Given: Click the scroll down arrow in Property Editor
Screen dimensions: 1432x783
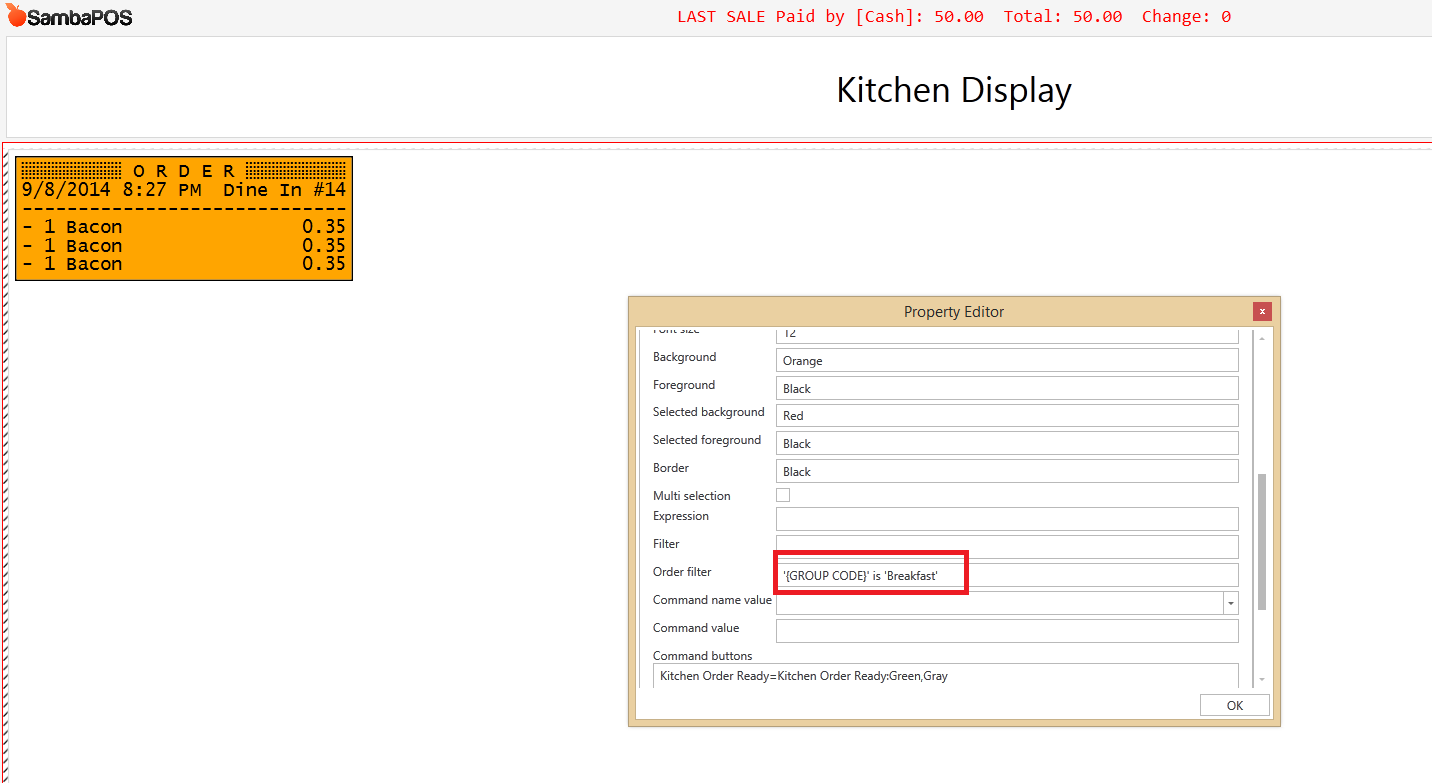Looking at the screenshot, I should tap(1261, 680).
